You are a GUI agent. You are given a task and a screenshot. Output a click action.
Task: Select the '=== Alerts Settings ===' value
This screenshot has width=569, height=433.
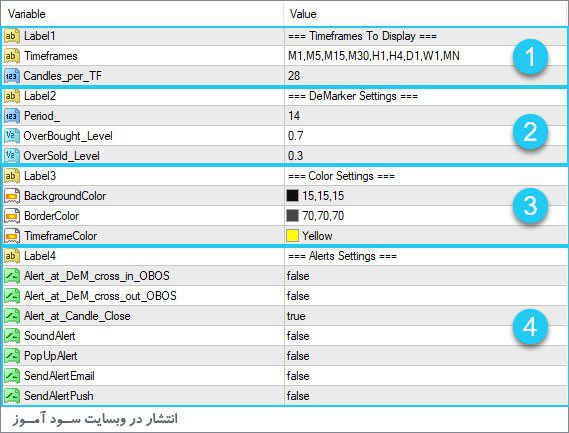tap(342, 256)
